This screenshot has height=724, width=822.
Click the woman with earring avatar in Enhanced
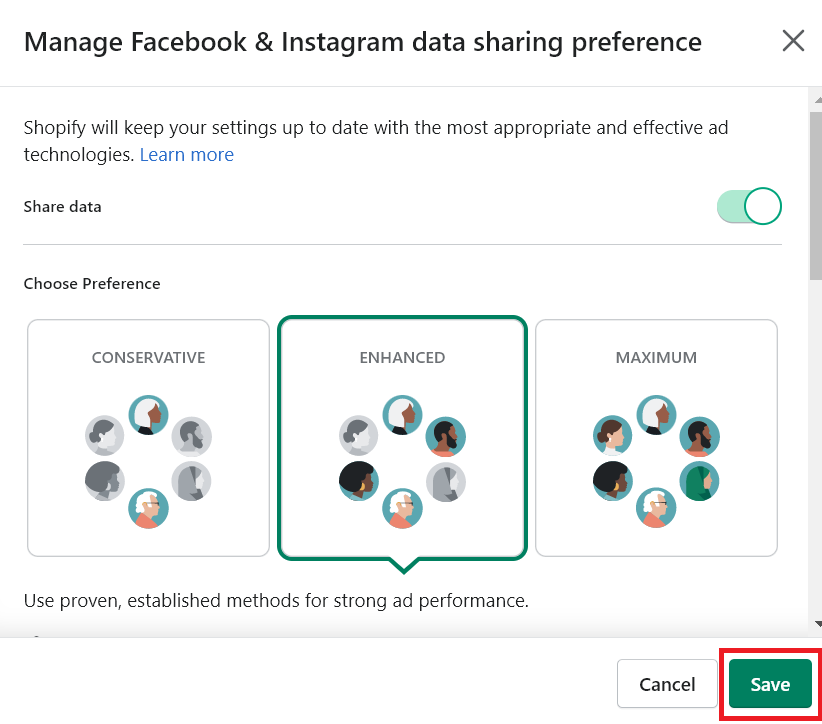click(x=359, y=481)
